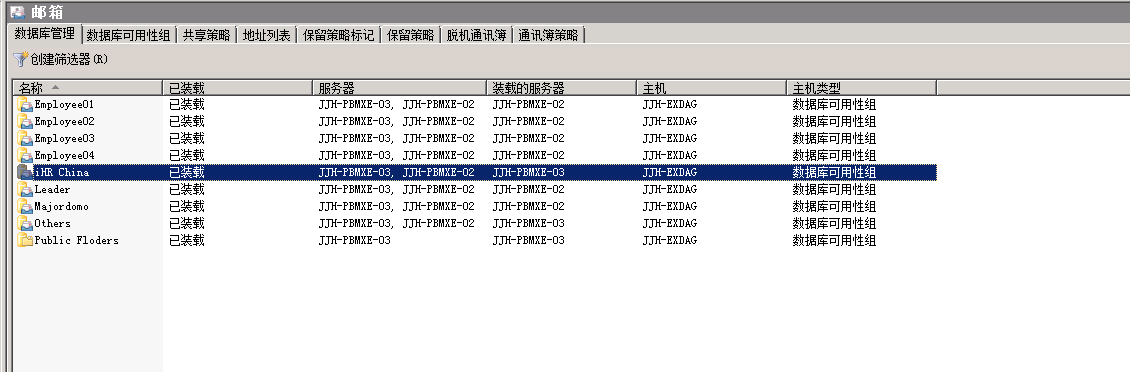
Task: Click the 已装载 status in the Employee01 row
Action: pyautogui.click(x=187, y=105)
